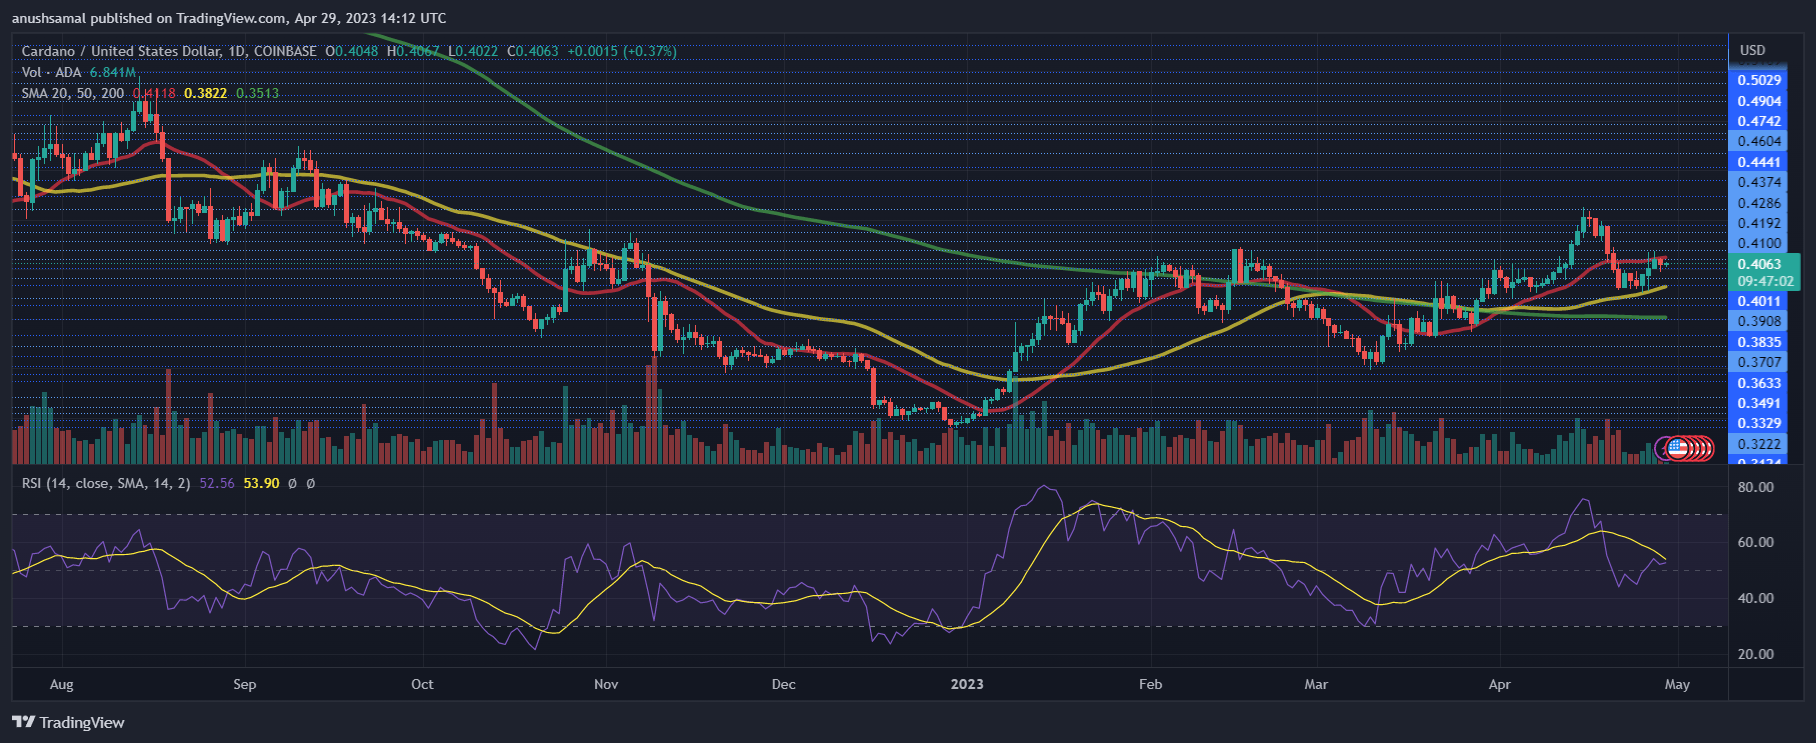The image size is (1816, 743).
Task: Click the 0.4011 price level label
Action: click(x=1759, y=301)
